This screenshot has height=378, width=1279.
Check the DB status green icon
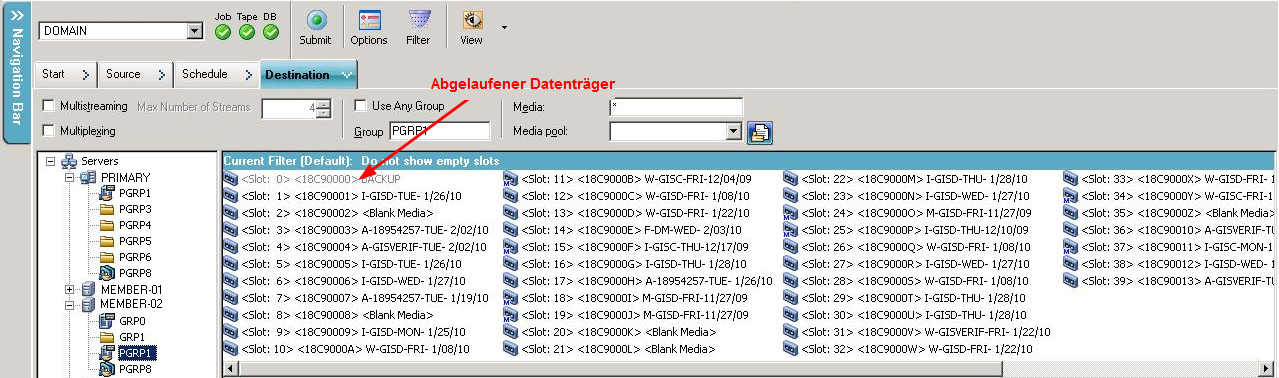271,32
